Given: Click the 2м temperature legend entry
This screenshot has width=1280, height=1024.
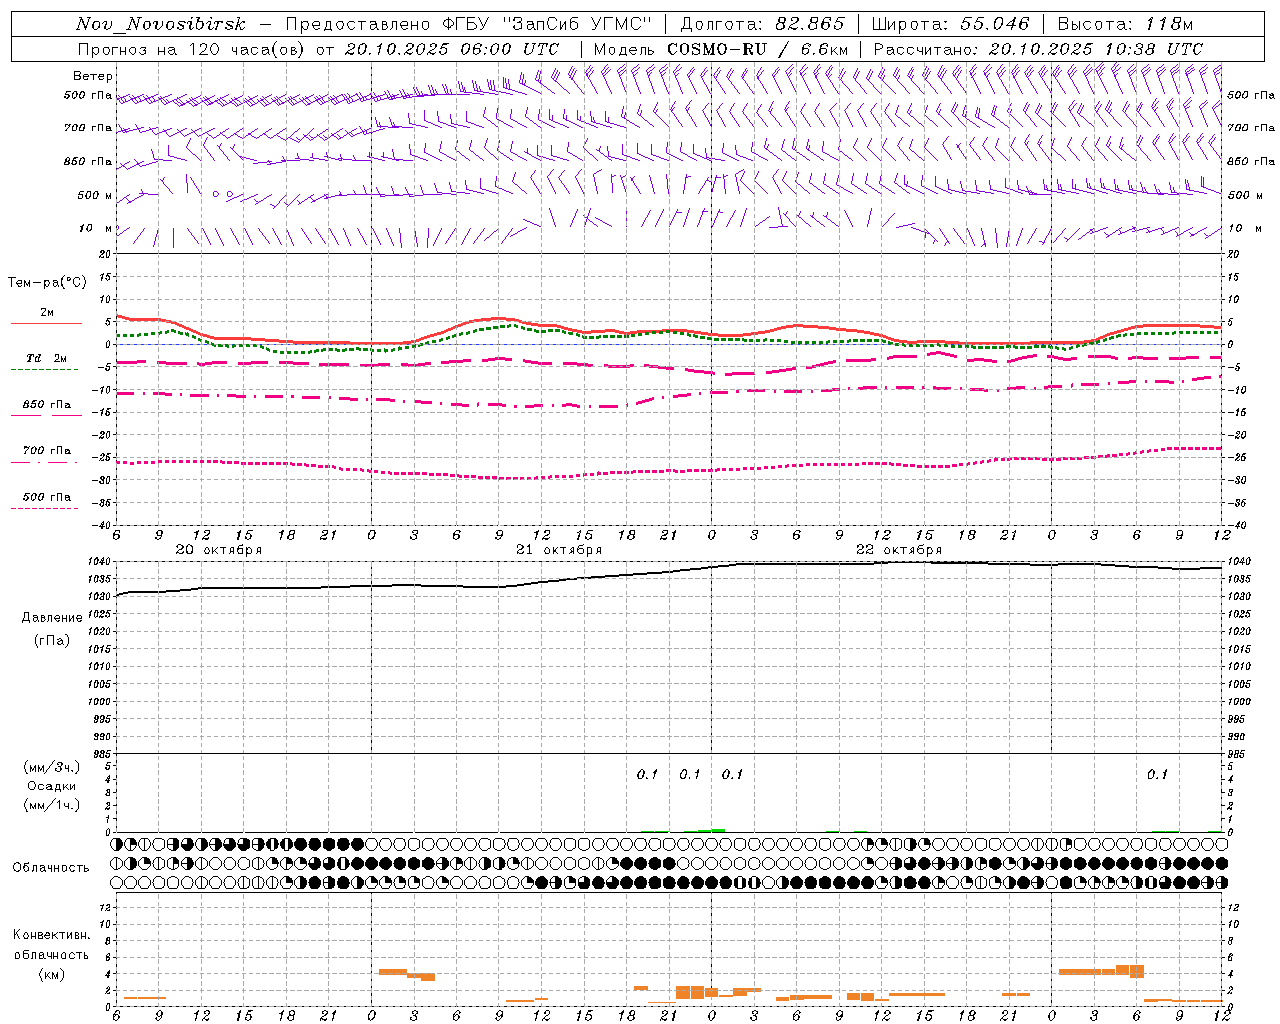Looking at the screenshot, I should point(47,313).
